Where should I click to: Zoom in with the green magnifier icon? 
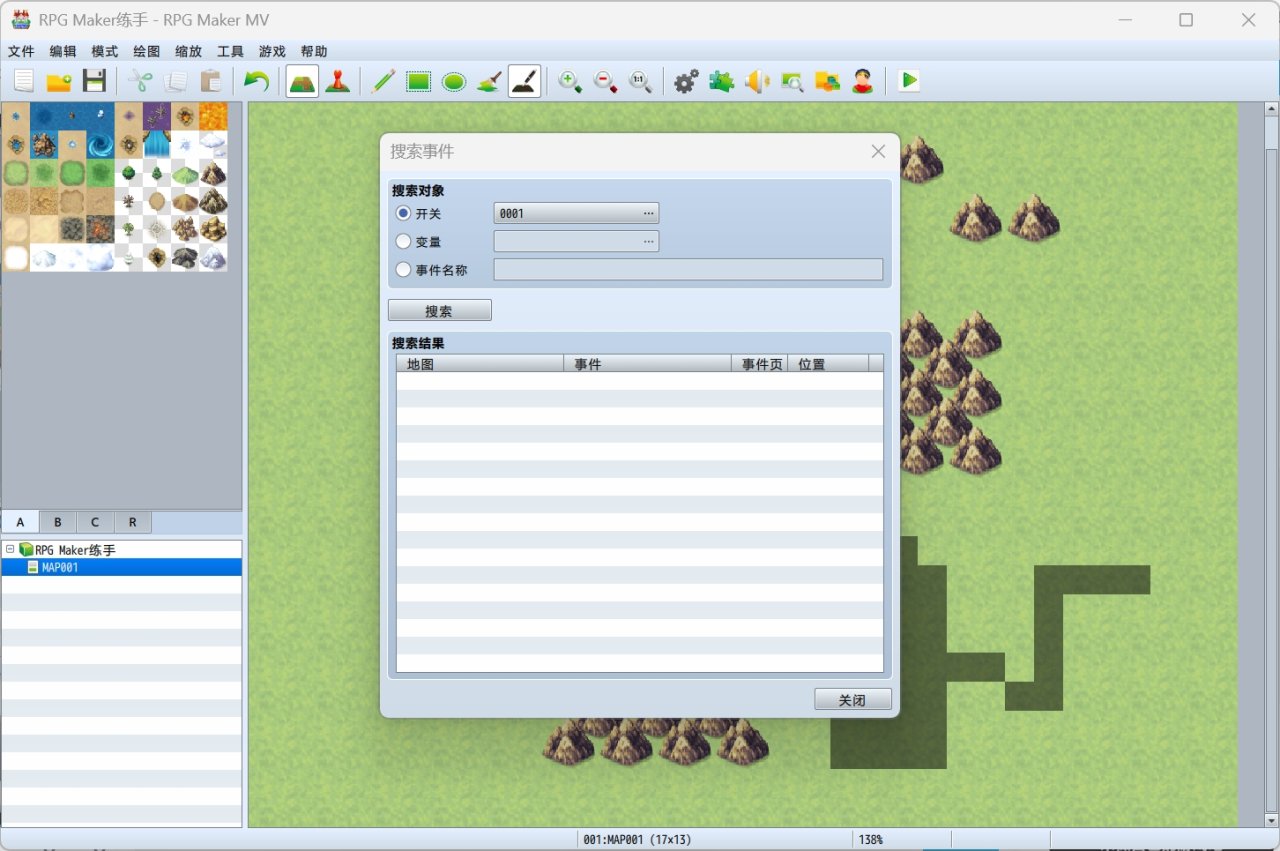[570, 82]
